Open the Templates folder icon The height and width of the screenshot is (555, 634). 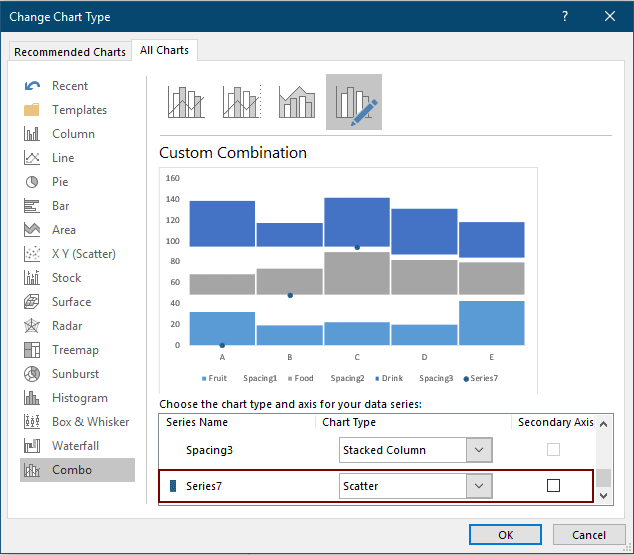[x=32, y=110]
